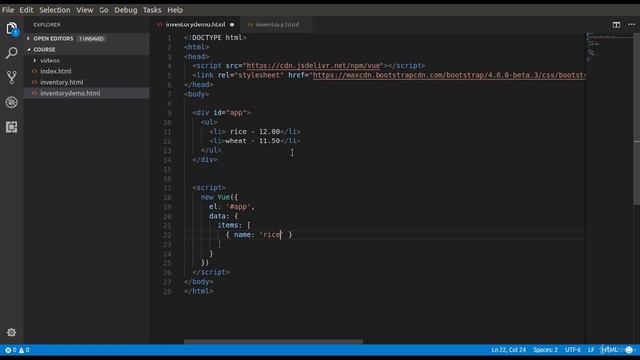640x360 pixels.
Task: Click the unsaved dot on inventorydemo.html tab
Action: point(232,25)
